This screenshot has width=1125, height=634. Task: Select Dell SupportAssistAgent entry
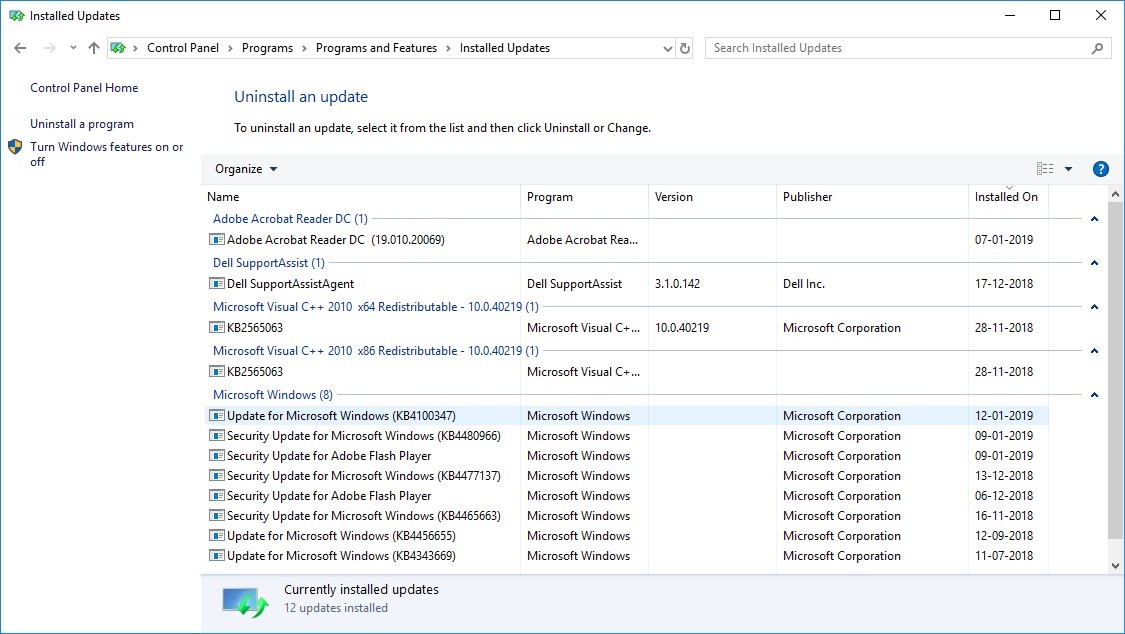pos(291,284)
